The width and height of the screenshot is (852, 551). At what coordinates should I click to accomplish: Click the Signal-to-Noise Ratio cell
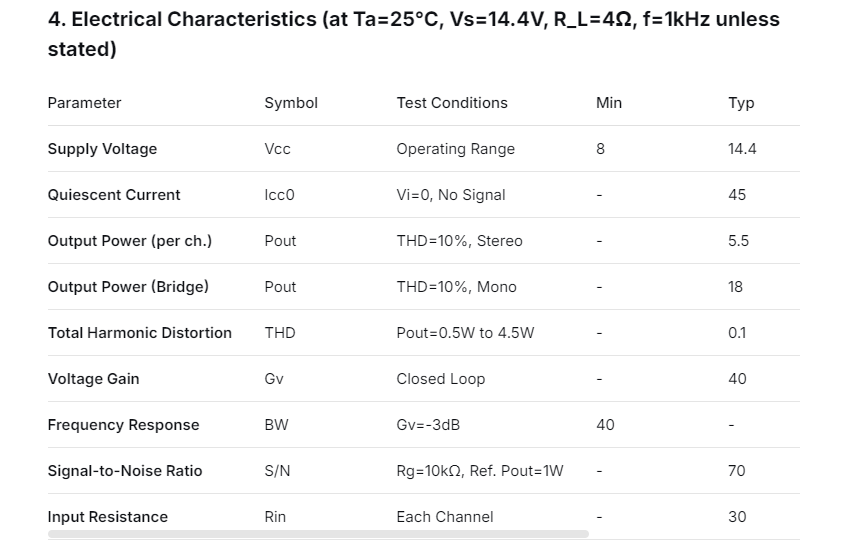click(x=125, y=471)
